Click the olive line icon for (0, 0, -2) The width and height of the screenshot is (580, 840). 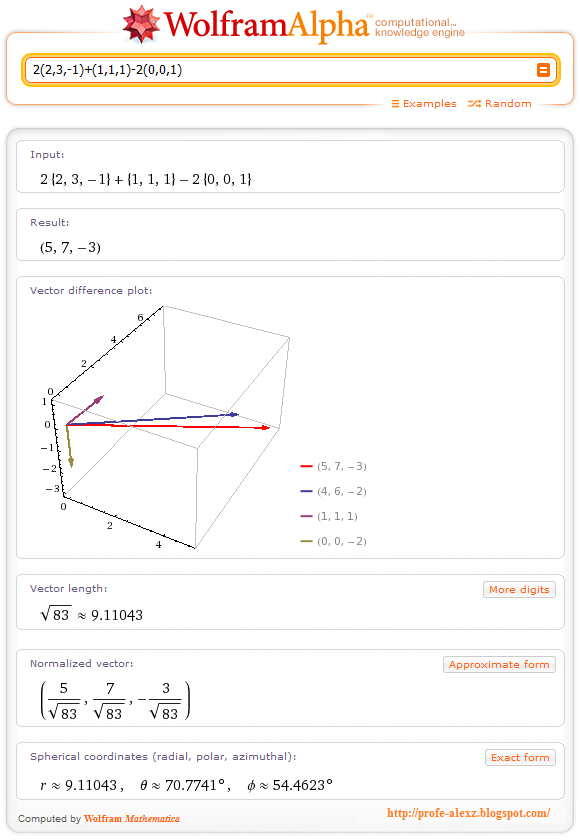pyautogui.click(x=304, y=541)
